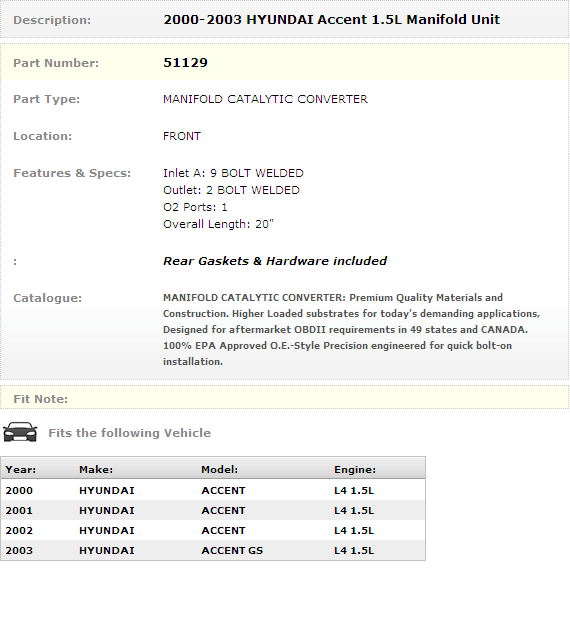This screenshot has width=570, height=625.
Task: Click the Location label
Action: tap(43, 136)
